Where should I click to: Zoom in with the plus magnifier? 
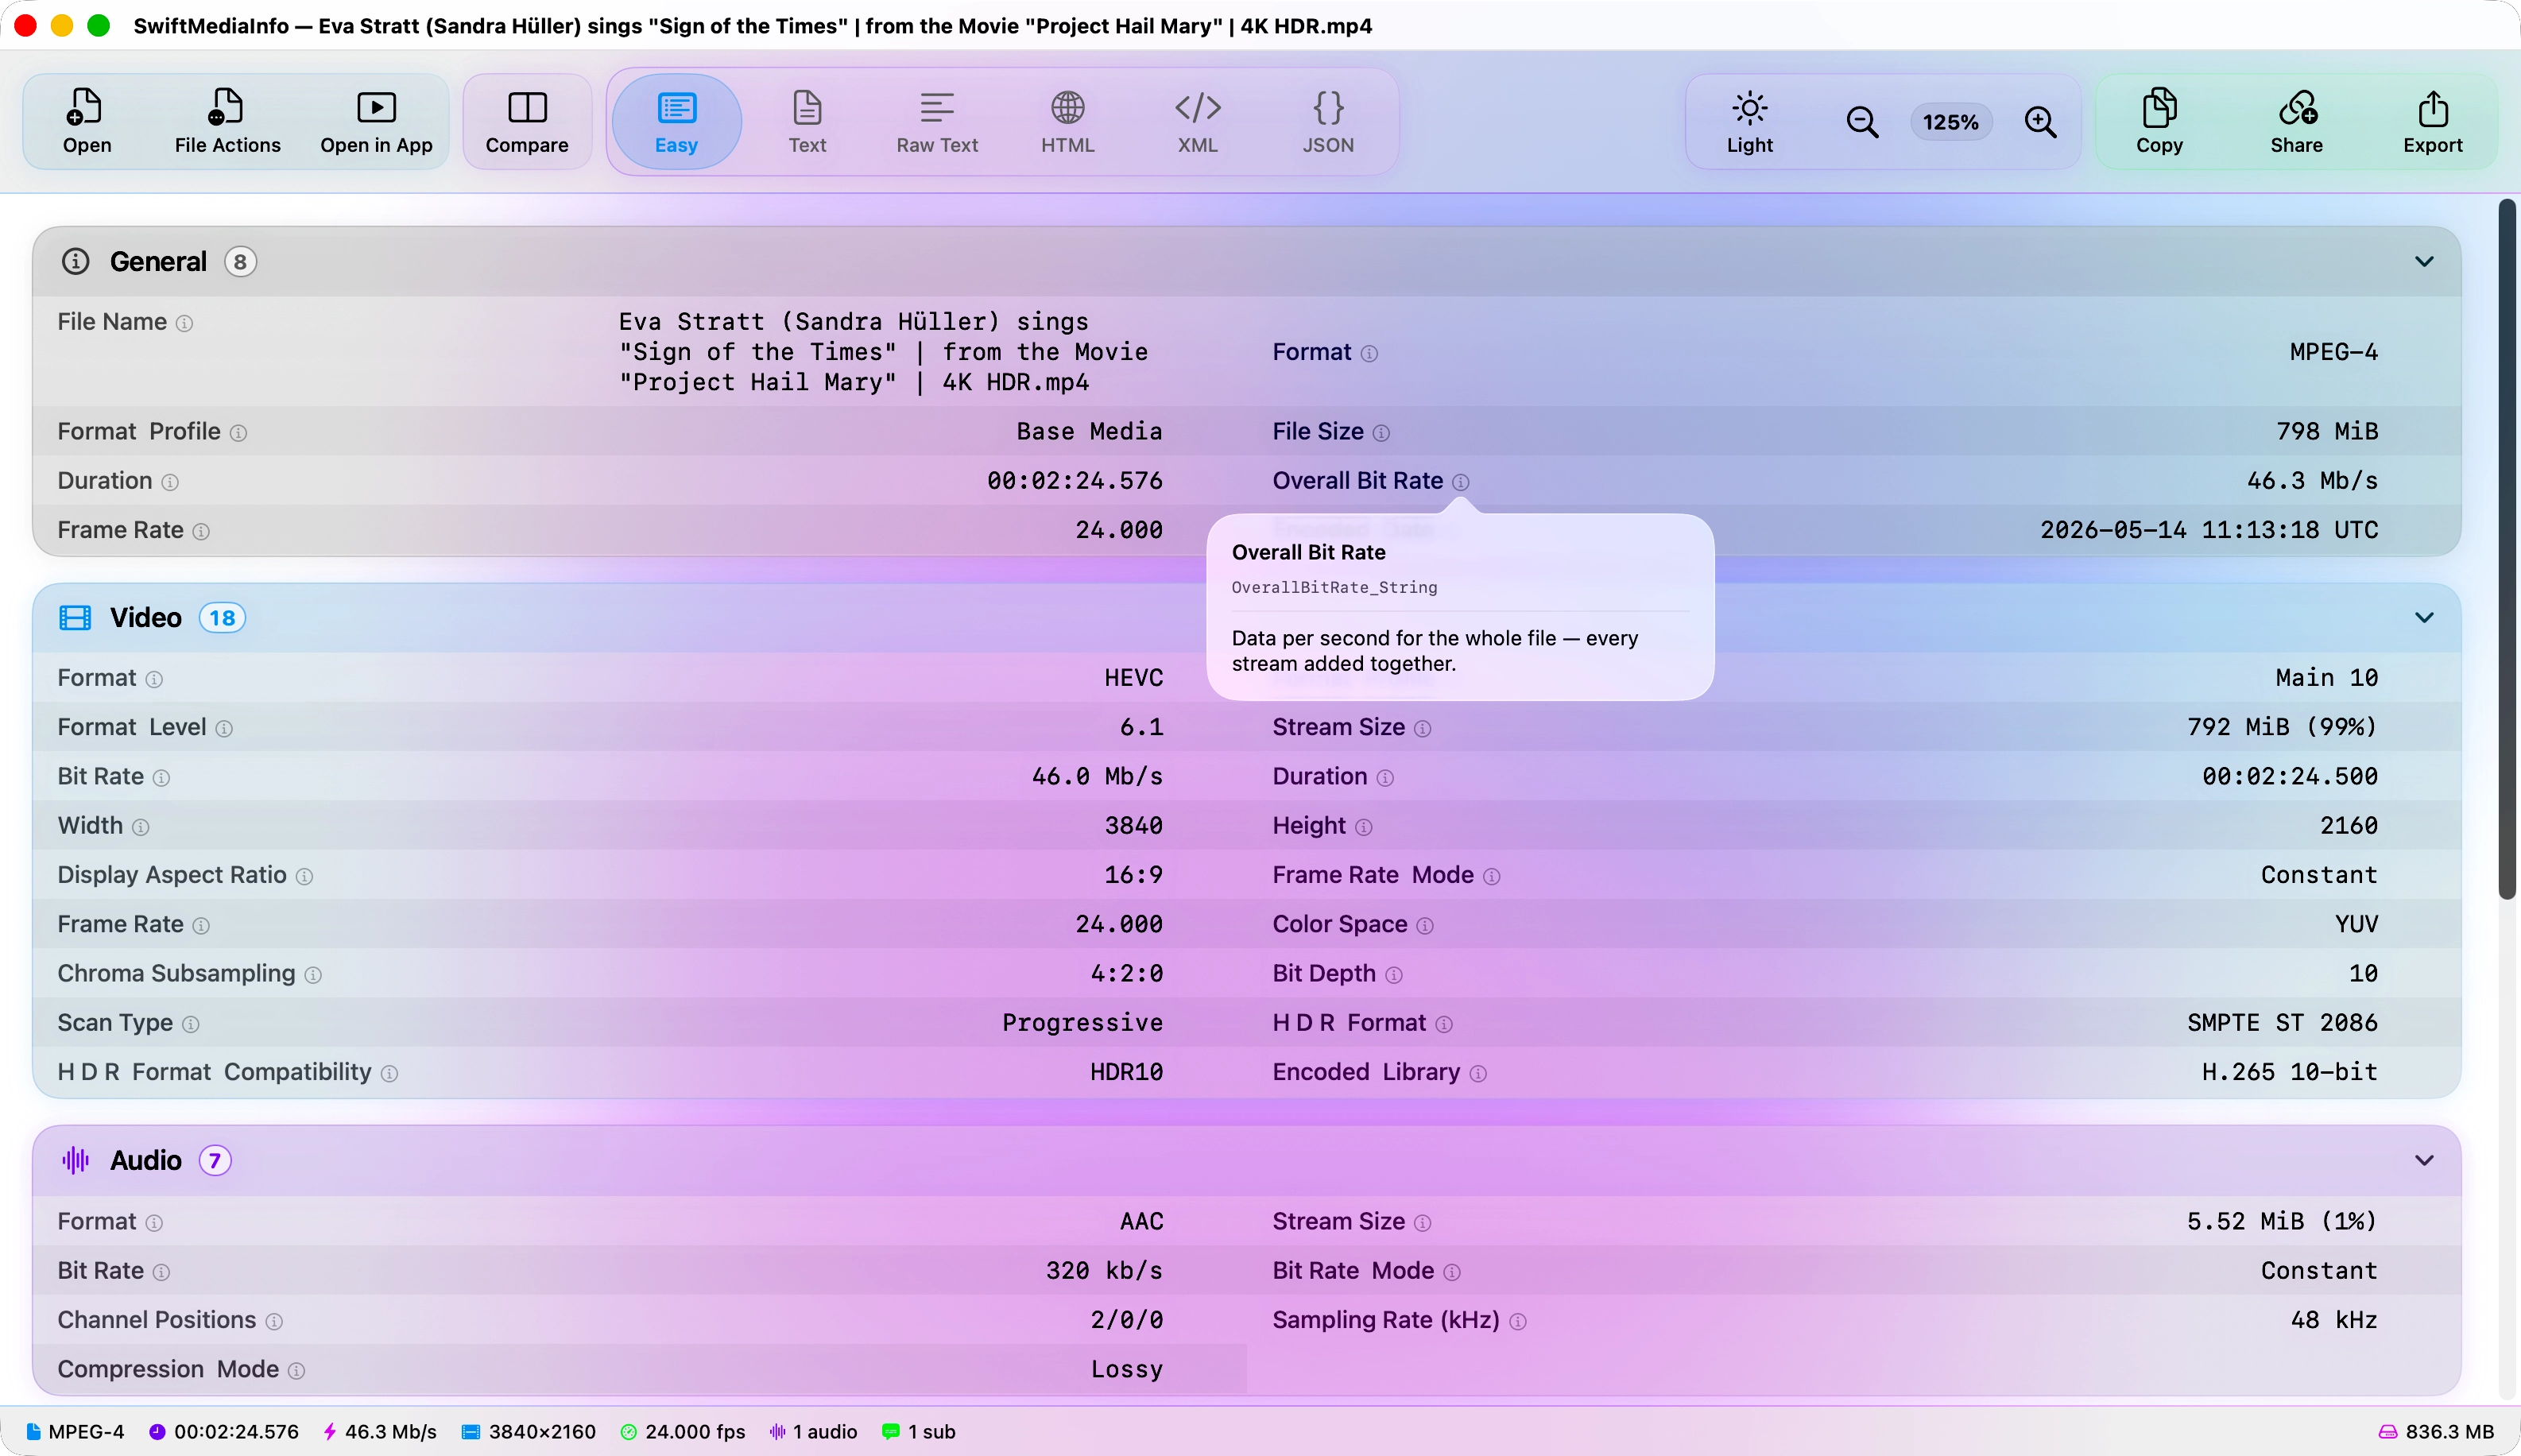tap(2040, 122)
